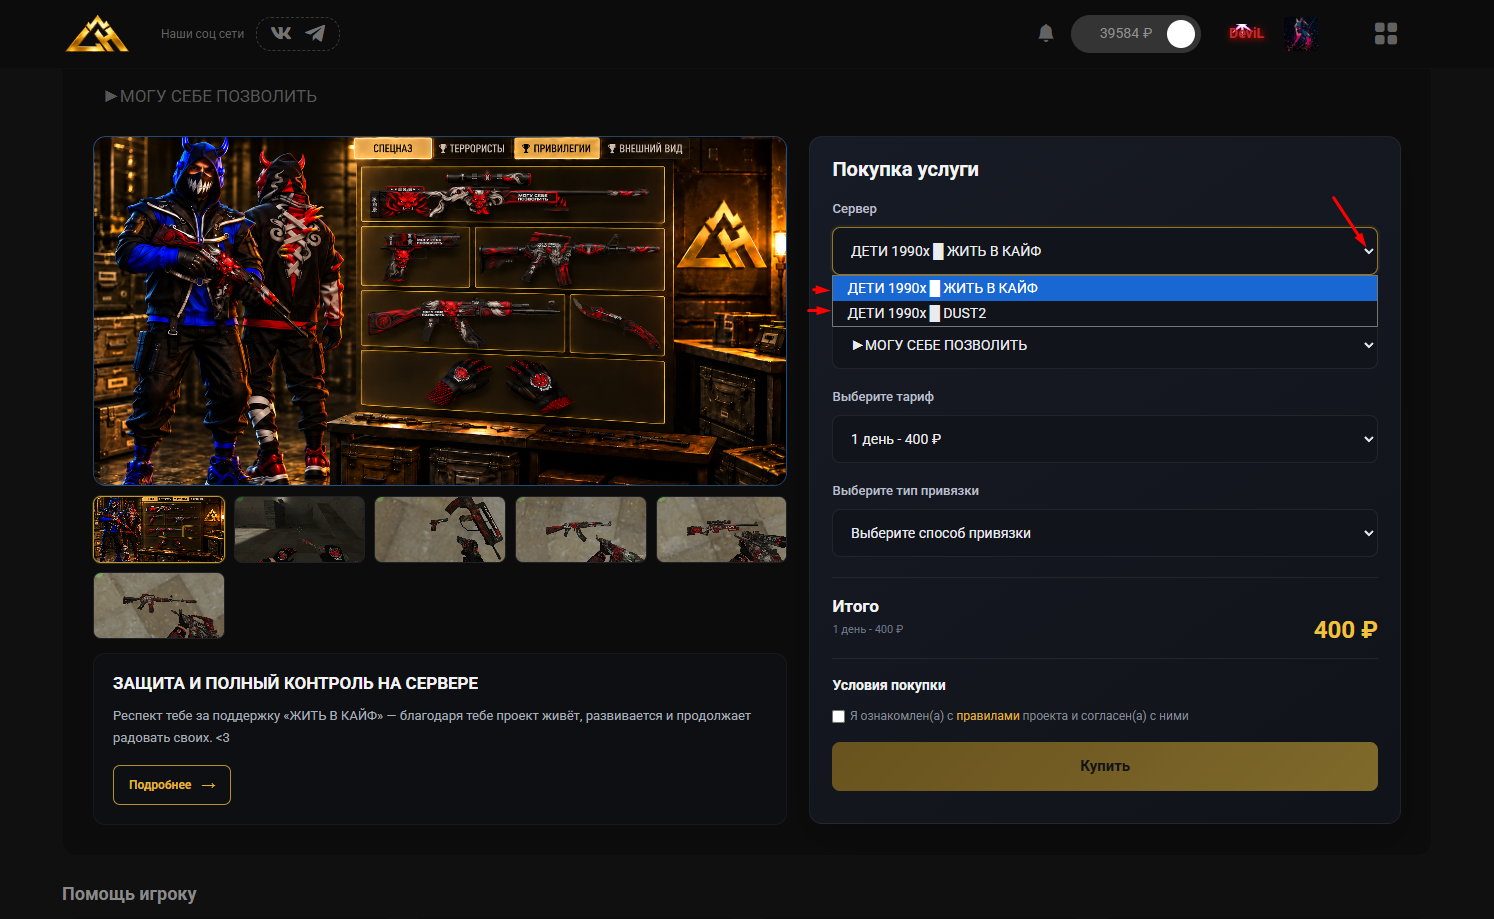
Task: Open notifications bell
Action: 1046,33
